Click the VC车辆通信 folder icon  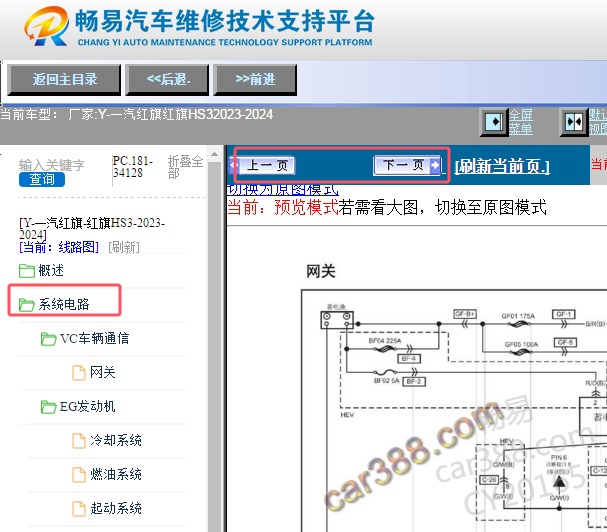(48, 339)
